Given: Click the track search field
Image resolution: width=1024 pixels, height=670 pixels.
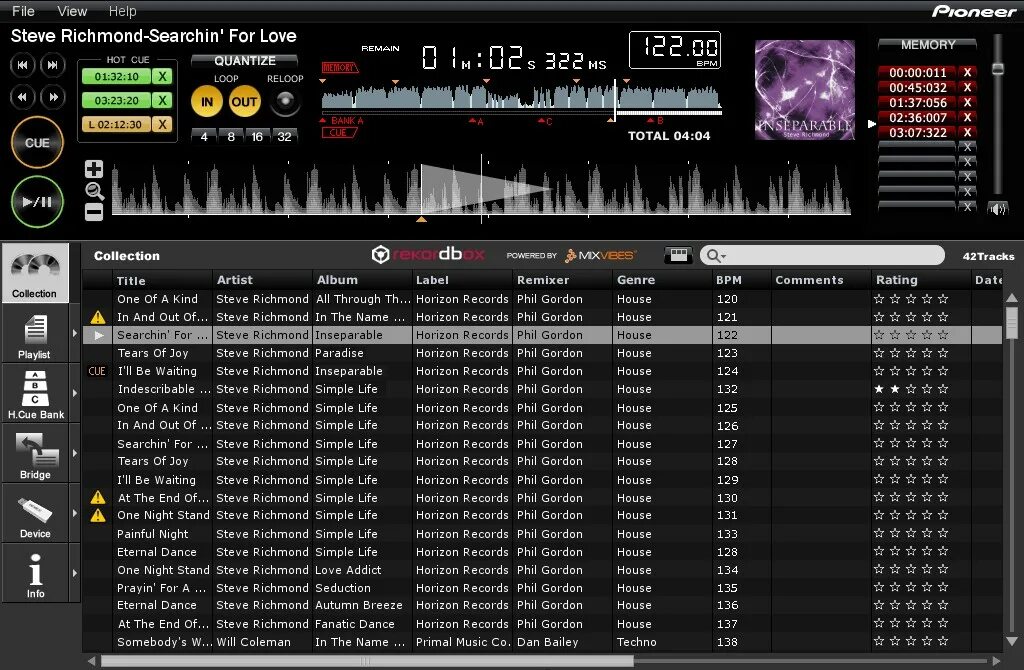Looking at the screenshot, I should pos(822,255).
